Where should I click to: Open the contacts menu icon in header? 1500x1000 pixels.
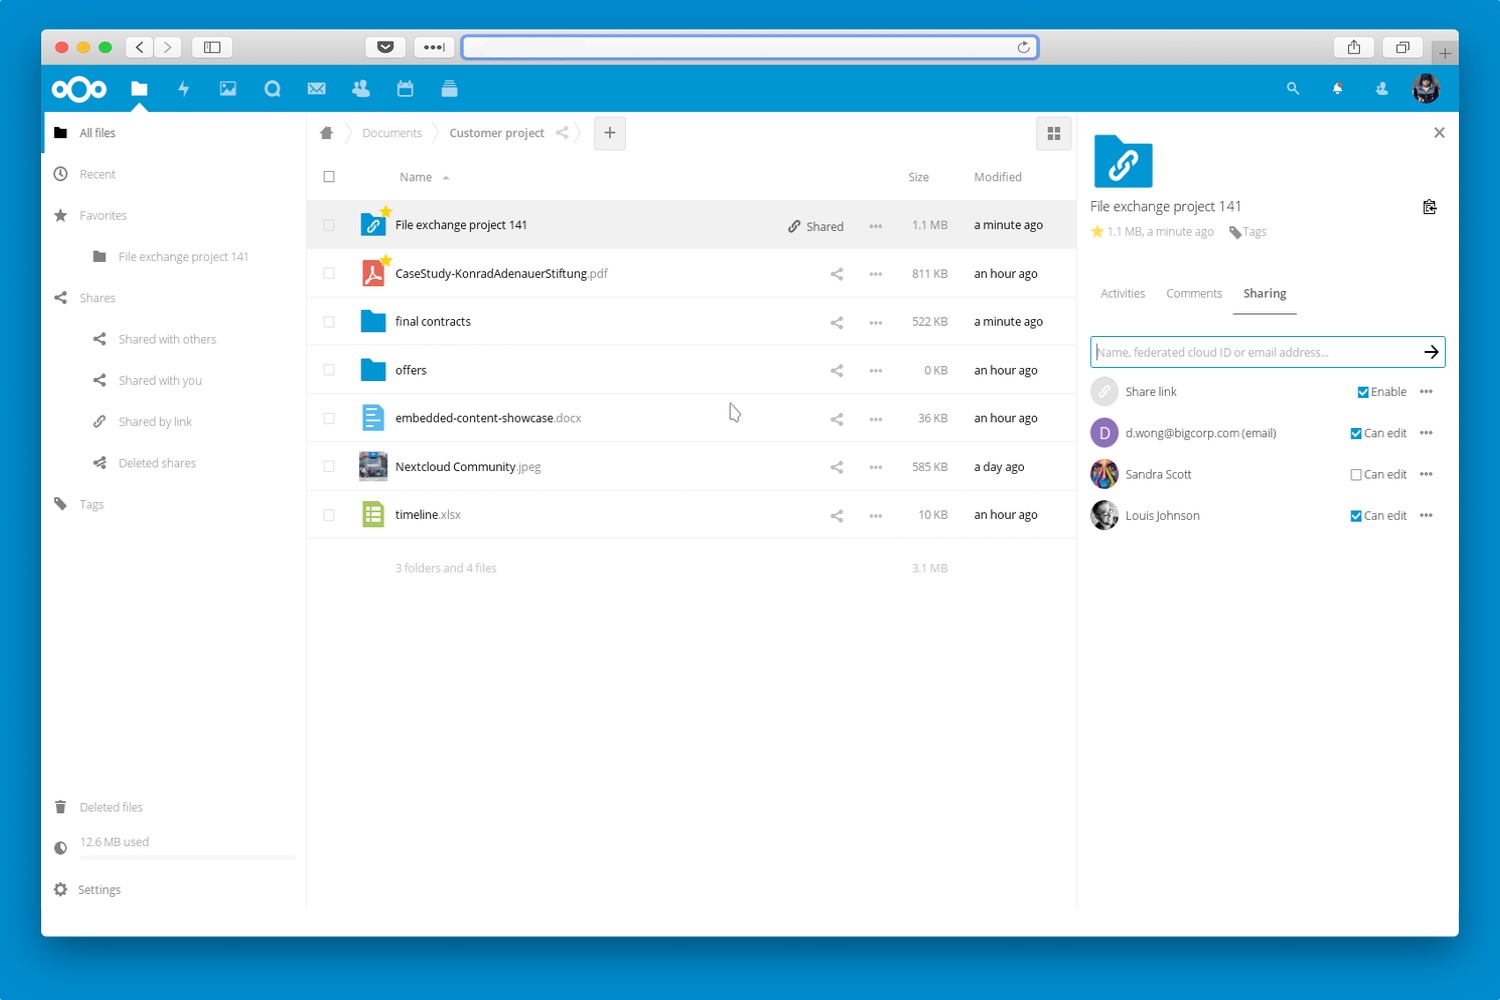(x=1382, y=89)
